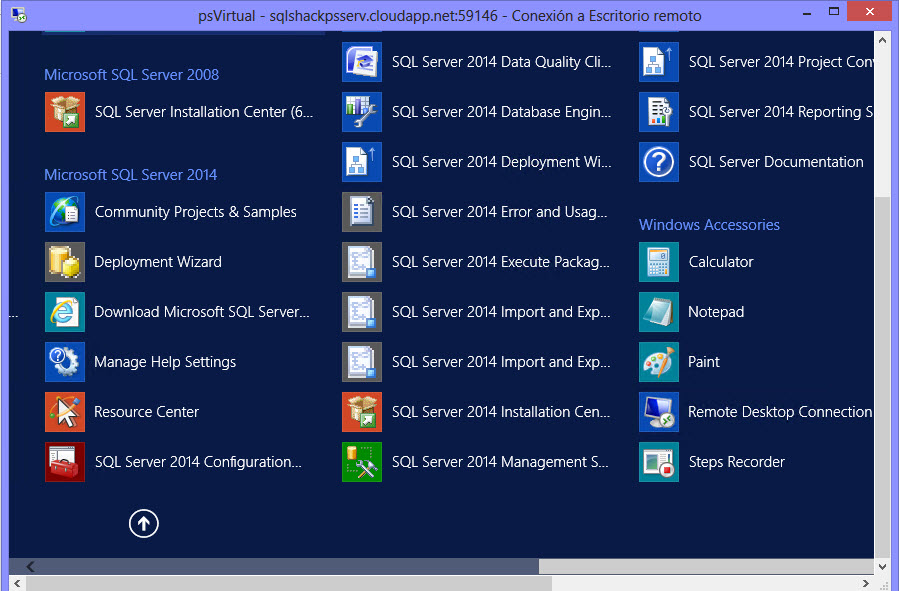Open Manage Help Settings icon

[x=65, y=362]
